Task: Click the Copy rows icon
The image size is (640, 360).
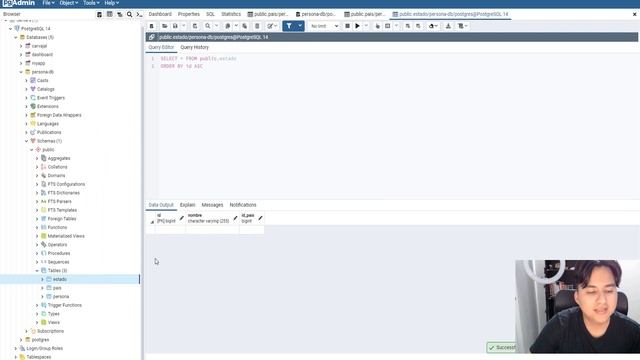Action: click(228, 26)
